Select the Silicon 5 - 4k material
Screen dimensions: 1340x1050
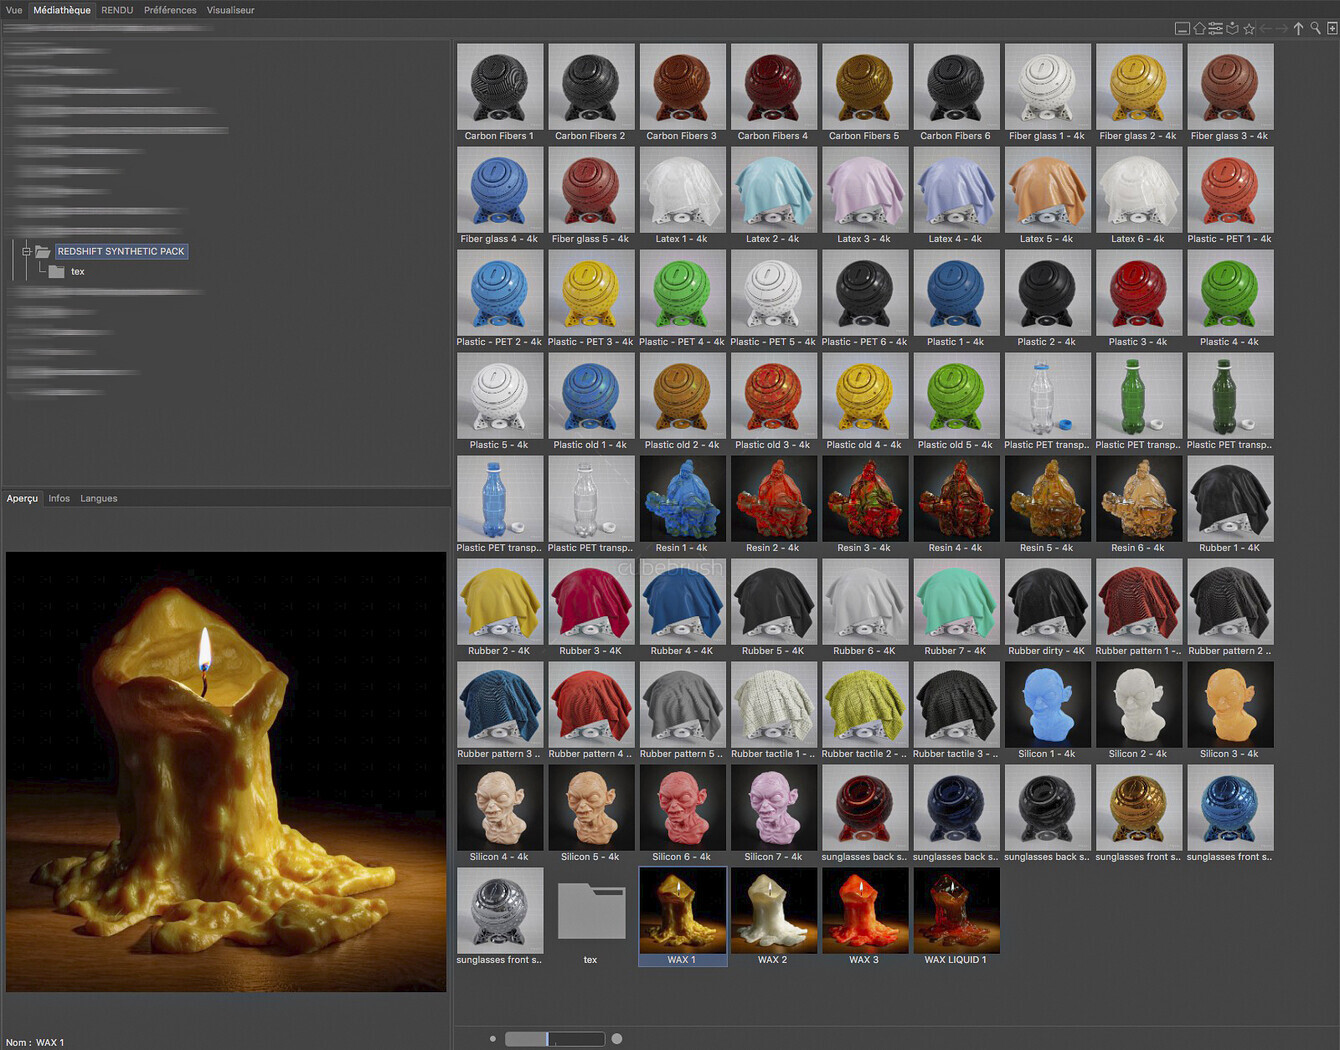(591, 814)
